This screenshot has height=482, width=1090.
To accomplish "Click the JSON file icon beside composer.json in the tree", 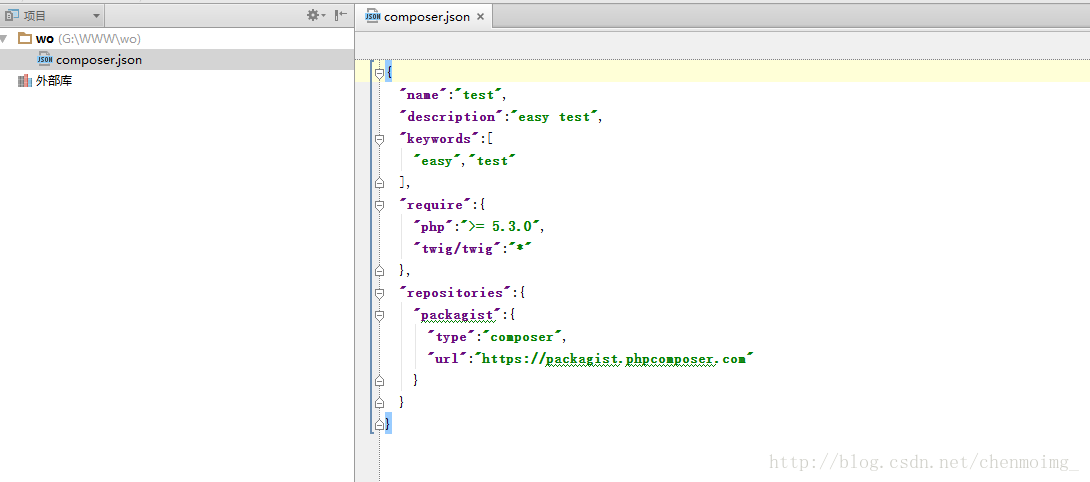I will pos(45,59).
